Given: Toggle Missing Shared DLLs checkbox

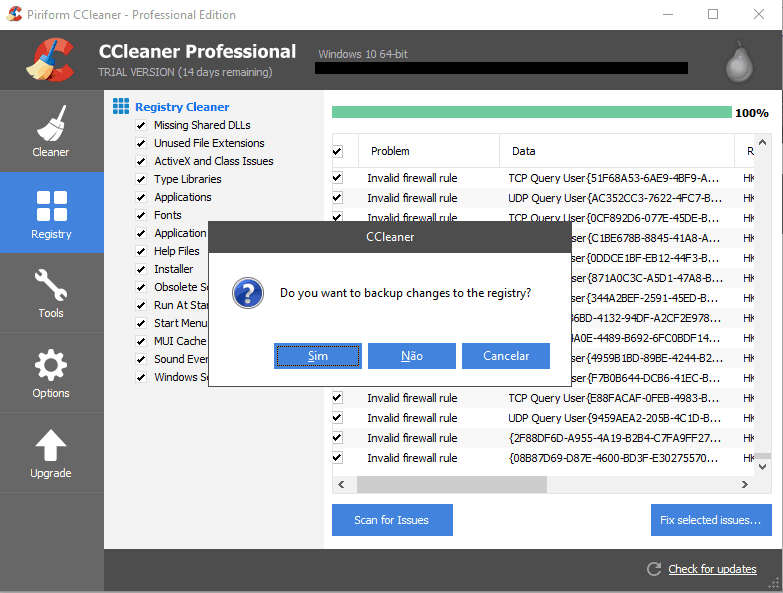Looking at the screenshot, I should click(x=141, y=125).
